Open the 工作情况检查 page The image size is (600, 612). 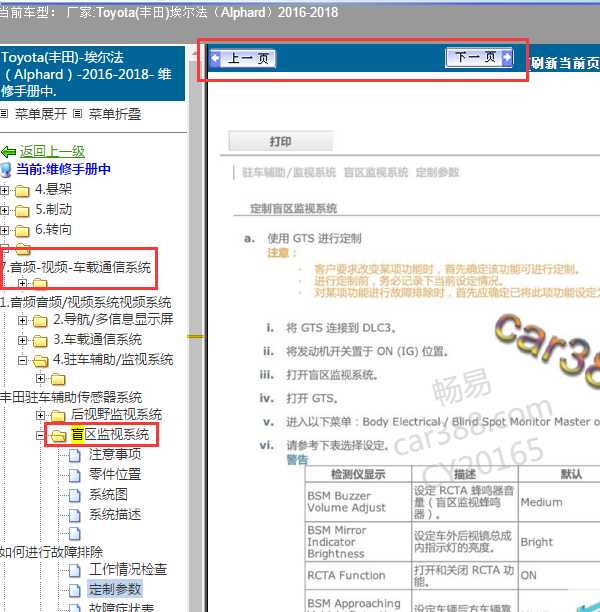pyautogui.click(x=128, y=569)
